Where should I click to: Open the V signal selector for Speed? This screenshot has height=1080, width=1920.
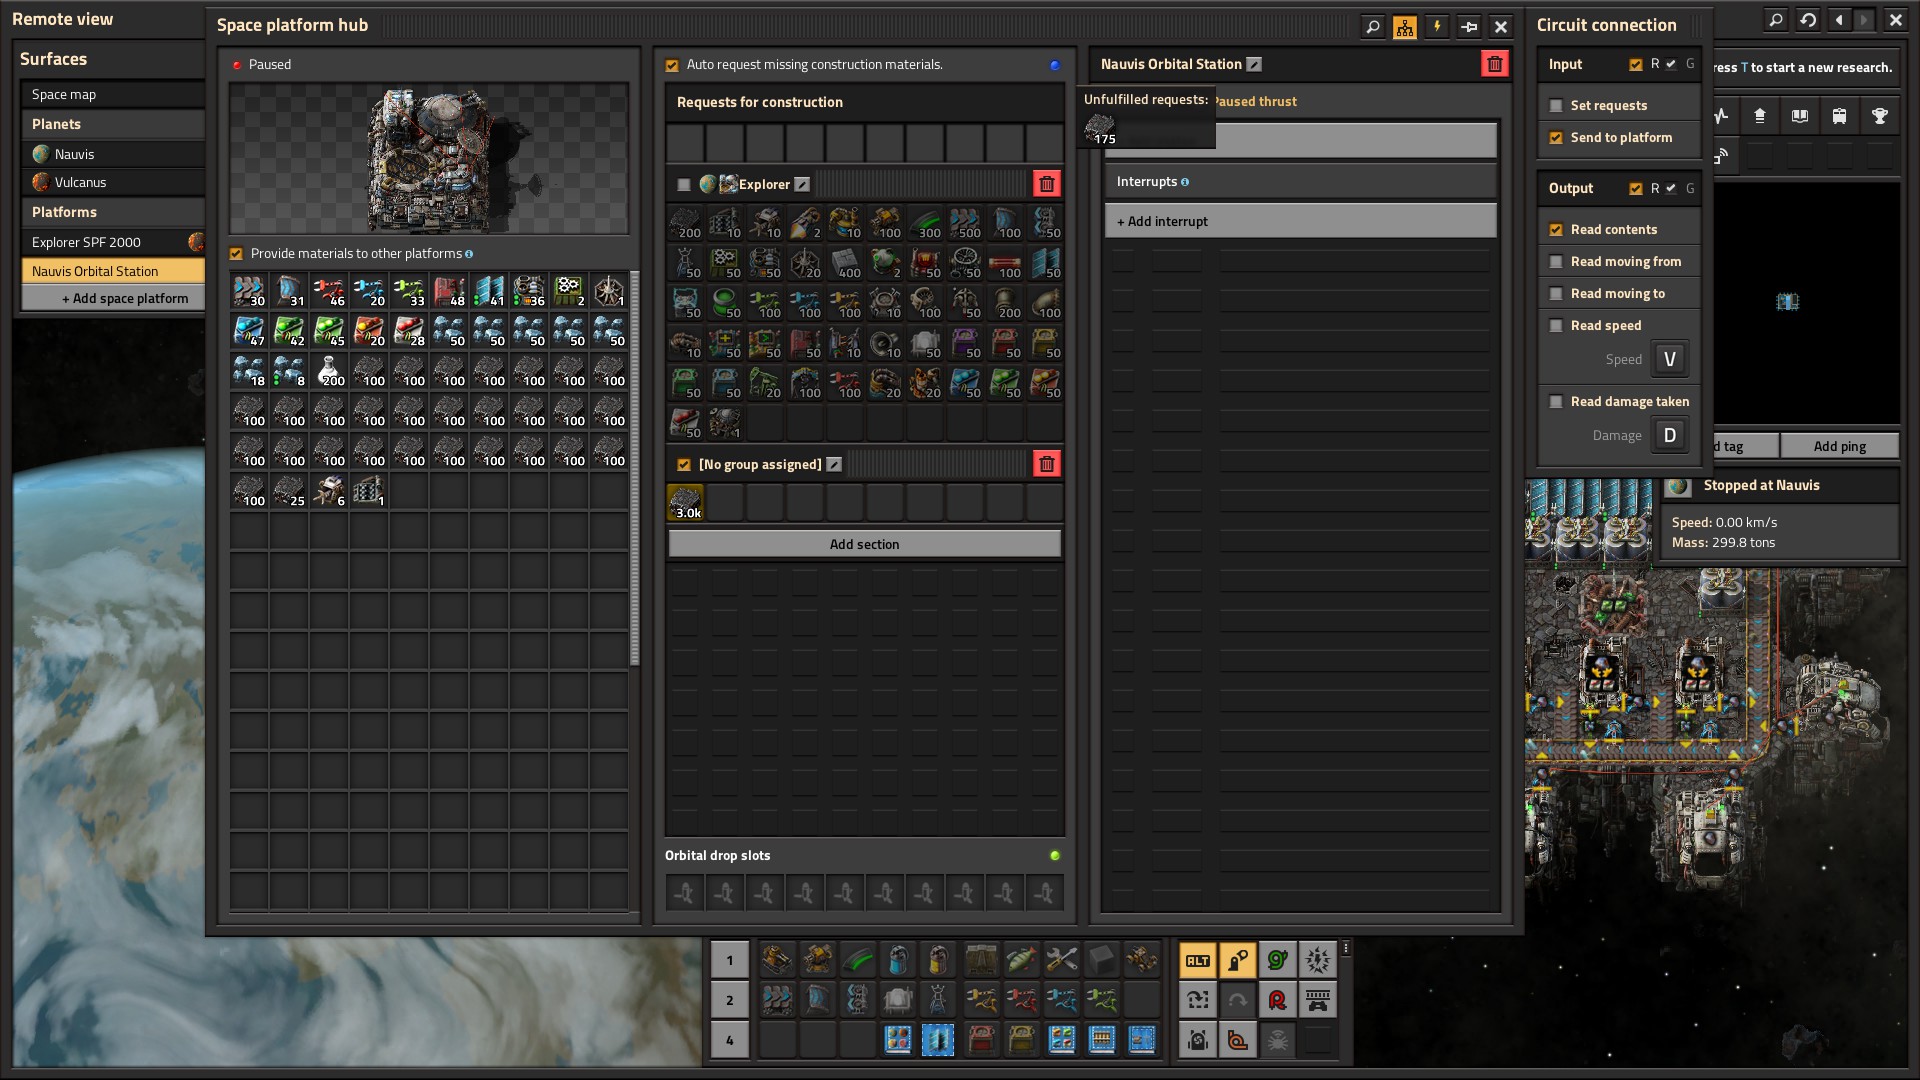coord(1669,359)
